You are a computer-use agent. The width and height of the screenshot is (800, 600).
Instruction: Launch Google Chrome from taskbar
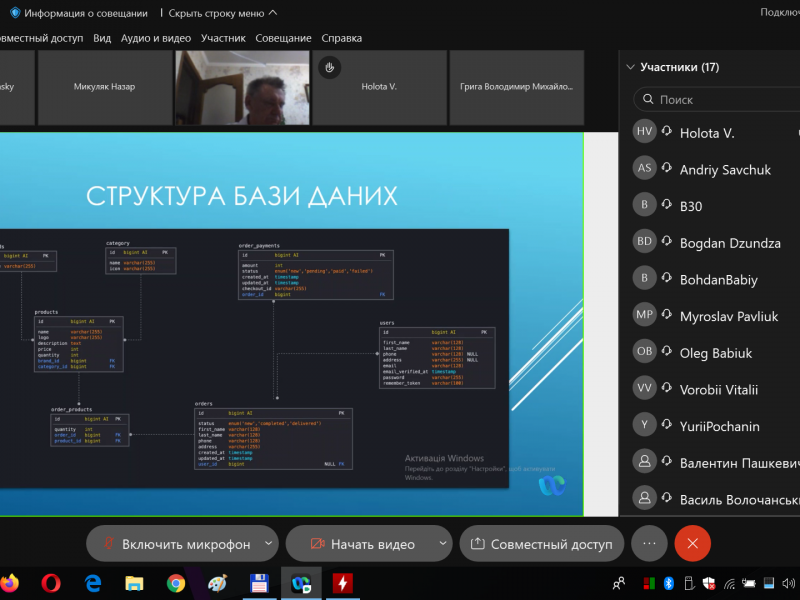176,582
